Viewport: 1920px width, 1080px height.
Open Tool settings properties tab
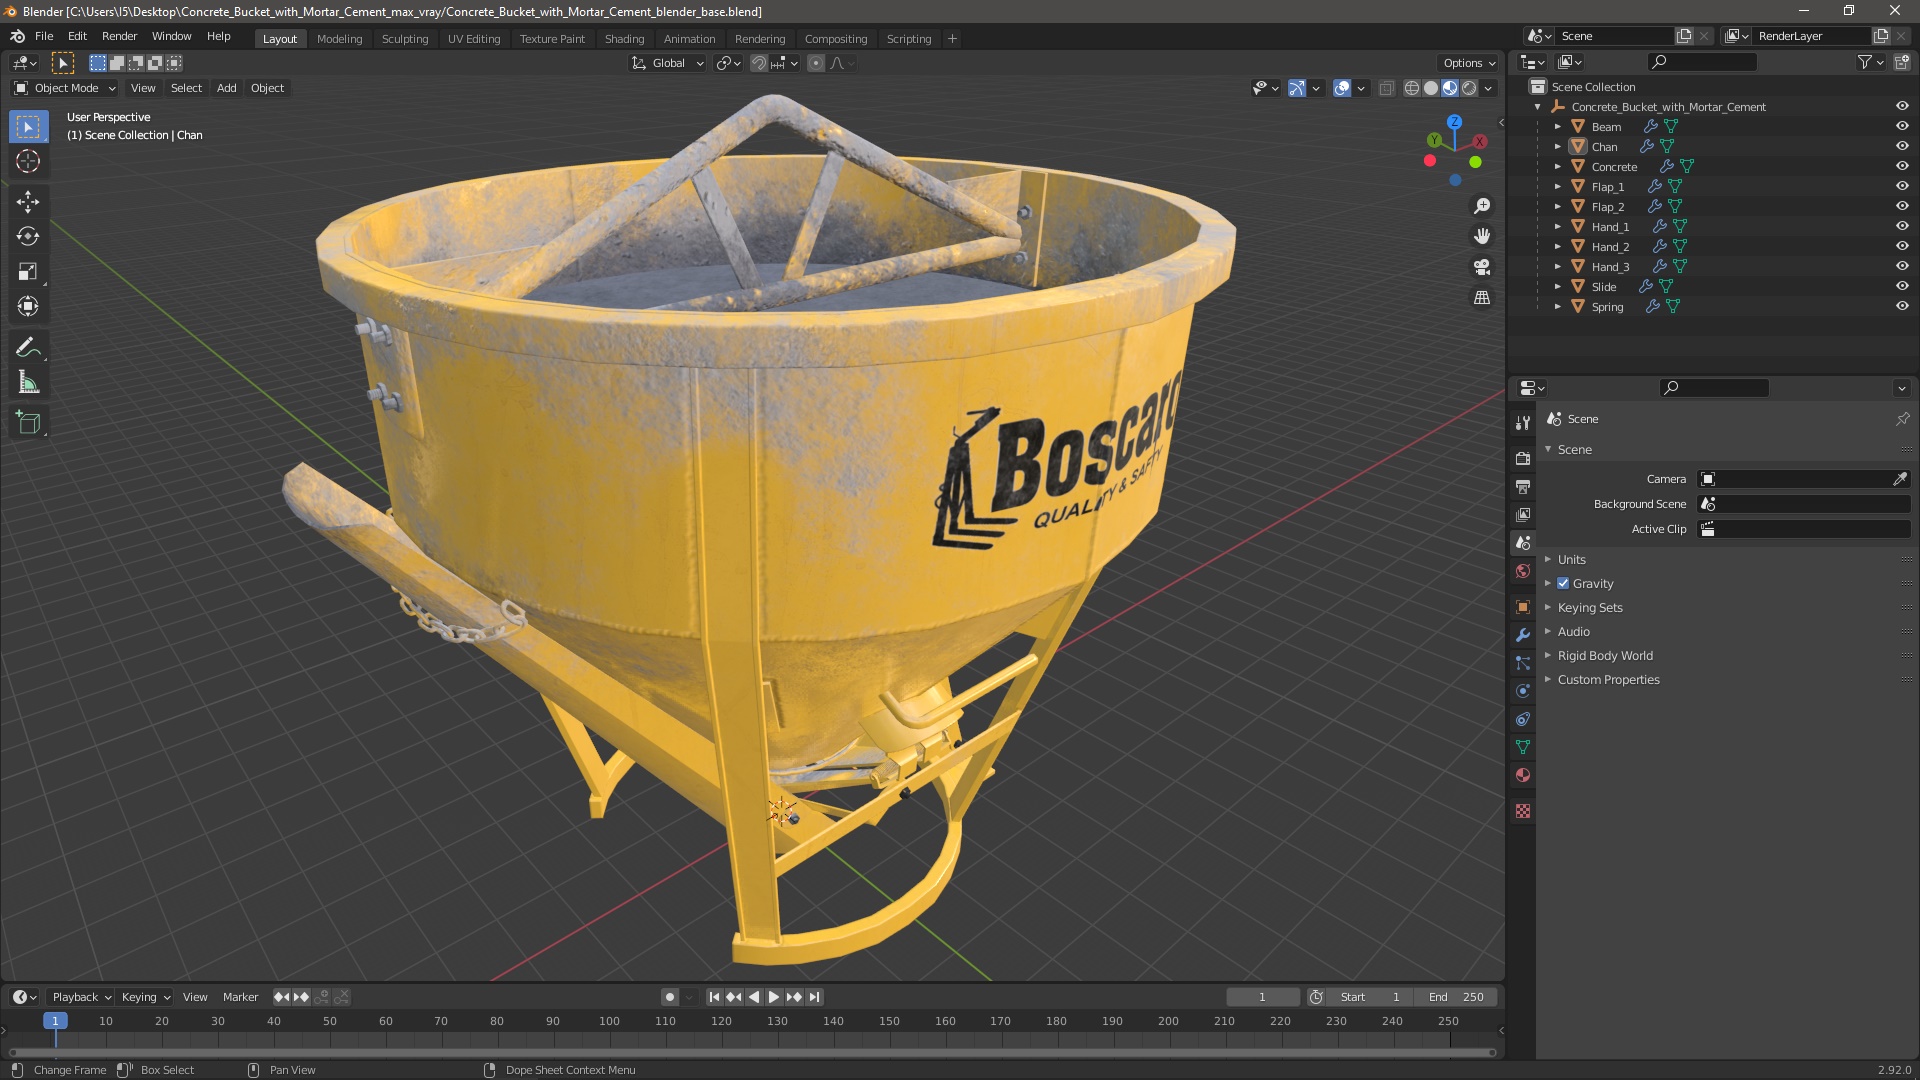click(x=1523, y=423)
